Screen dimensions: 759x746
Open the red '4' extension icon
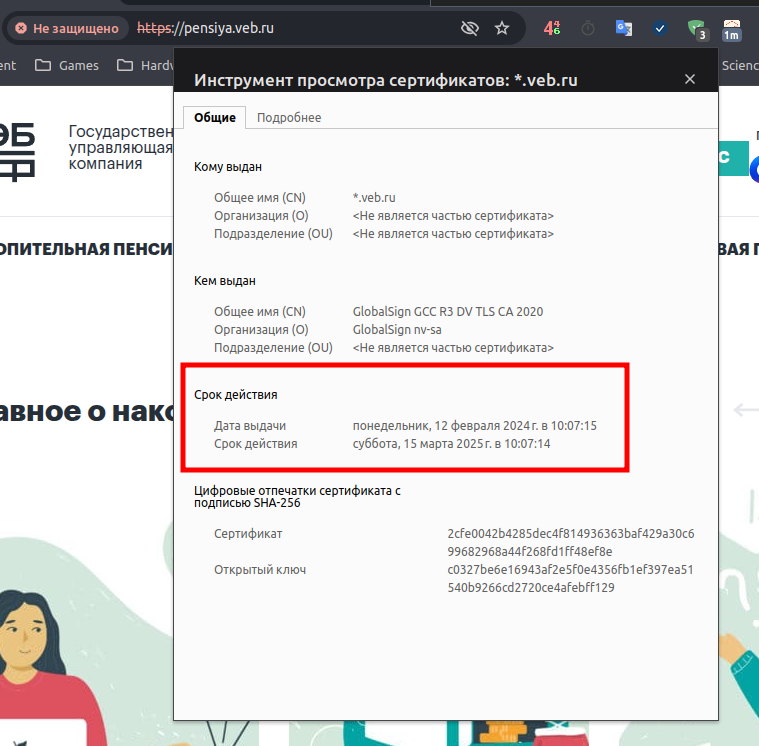coord(552,28)
